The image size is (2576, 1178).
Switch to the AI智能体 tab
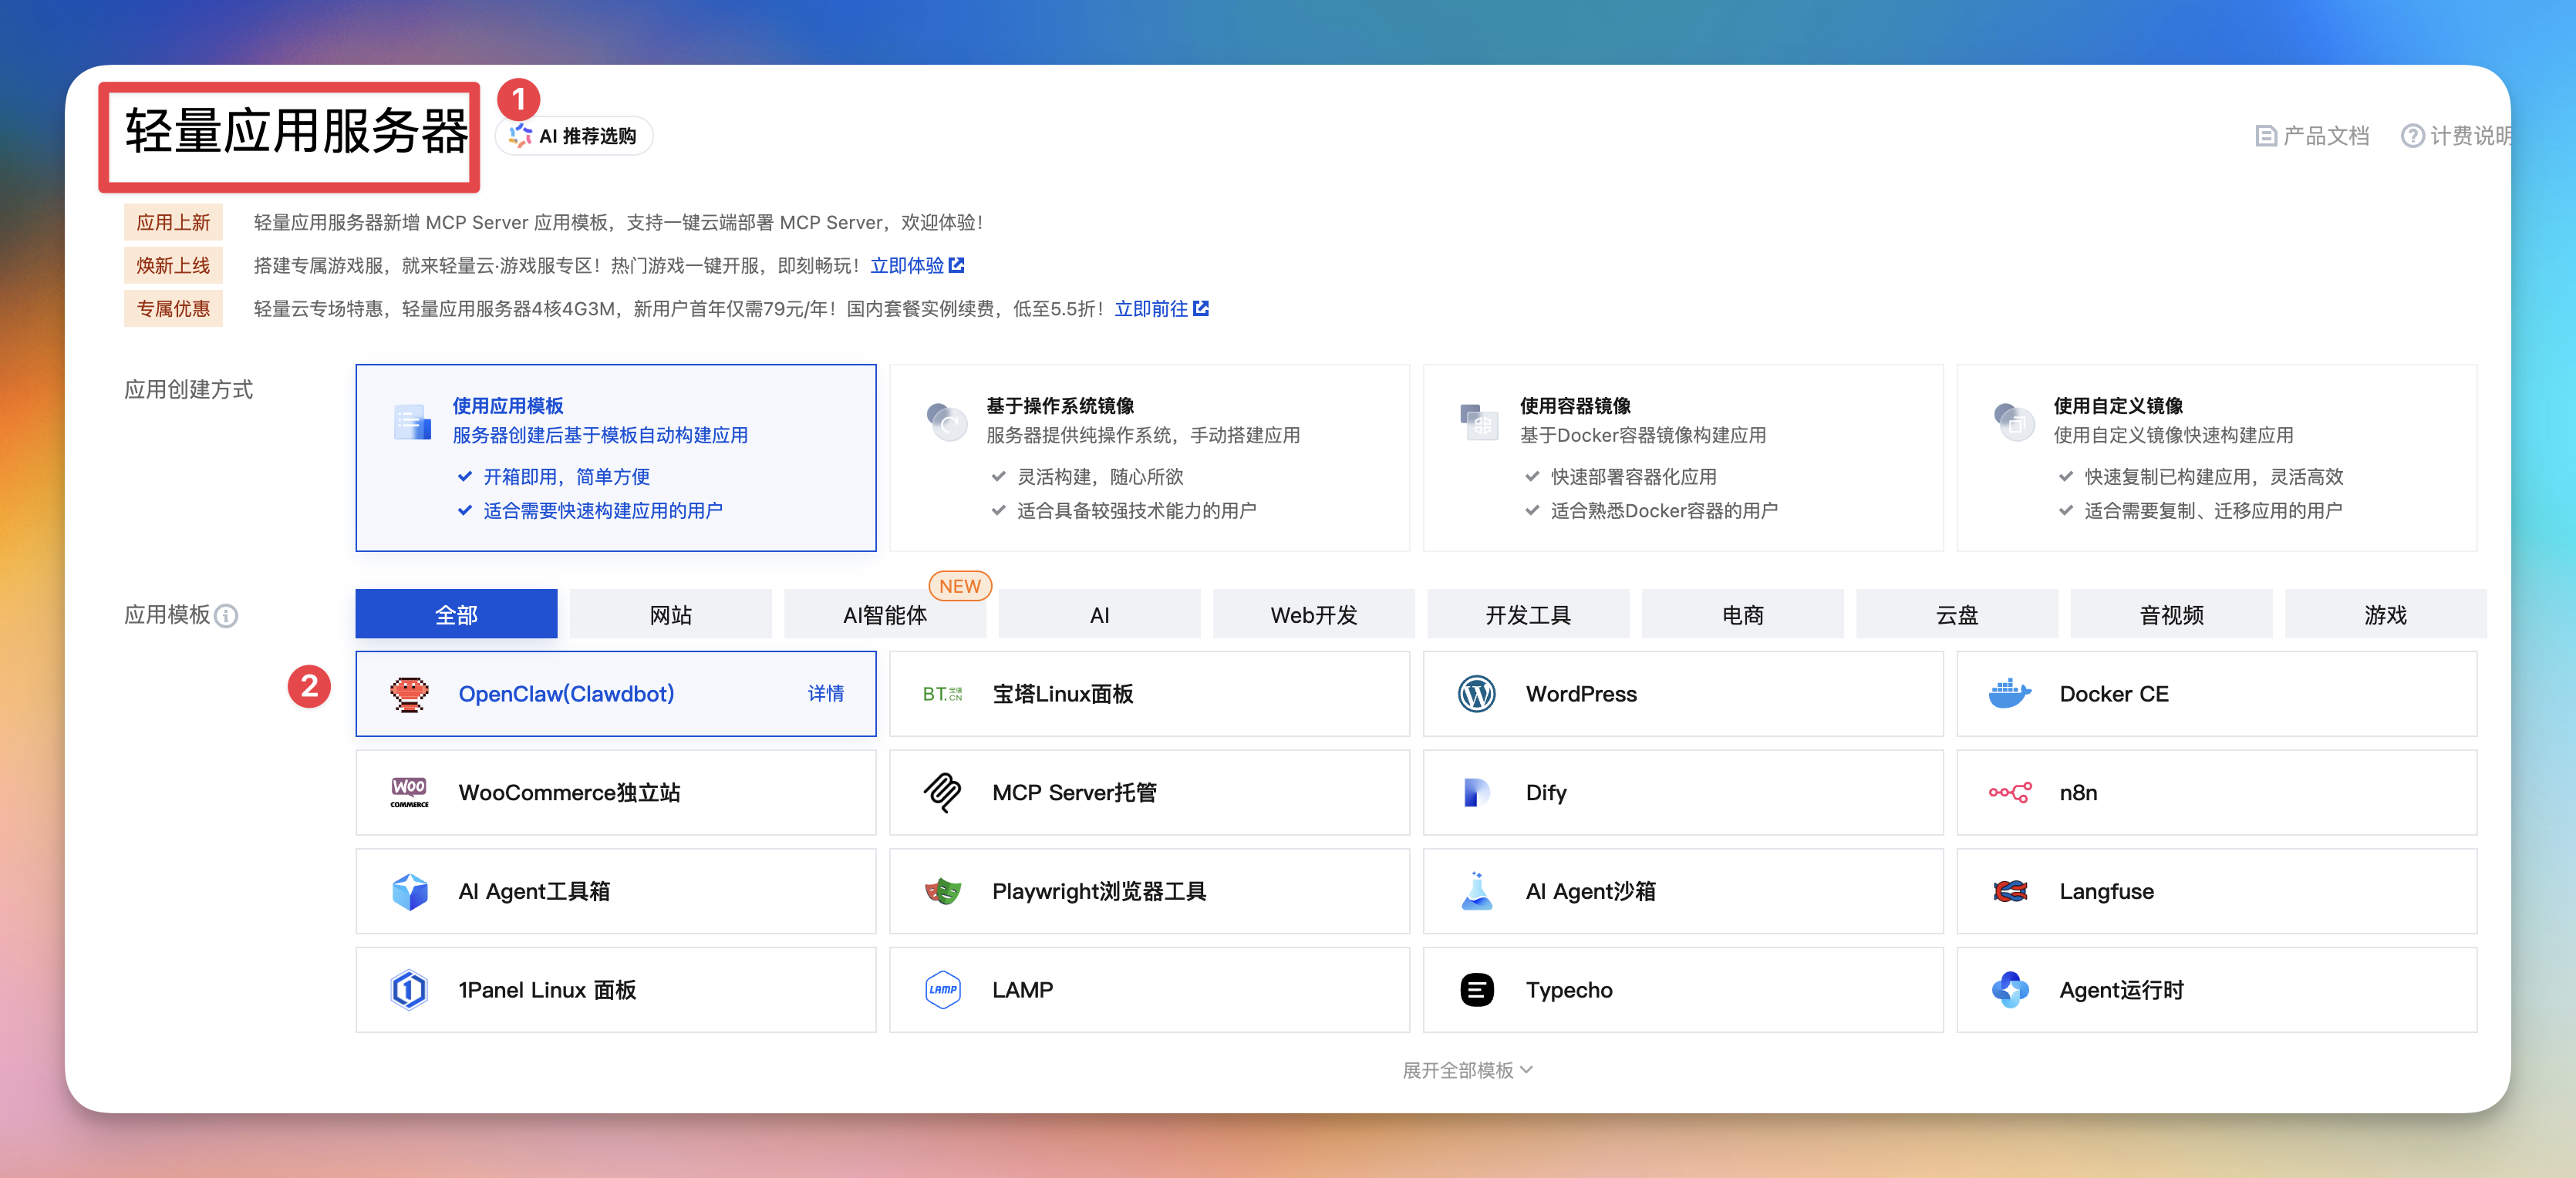[884, 615]
